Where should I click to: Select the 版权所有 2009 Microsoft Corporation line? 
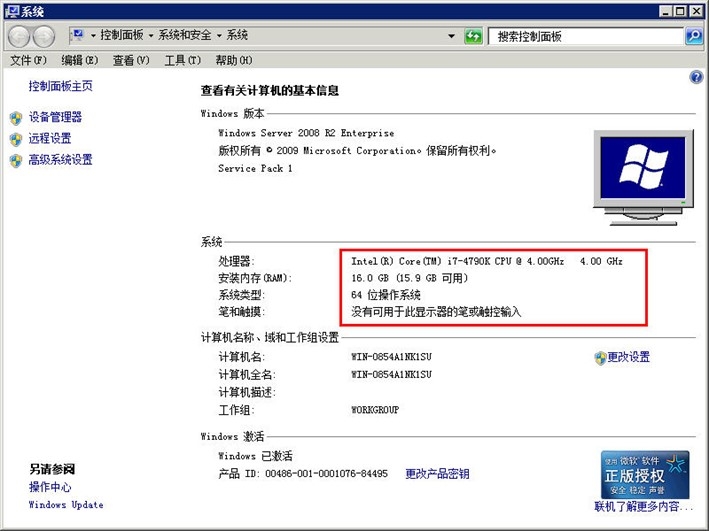(x=357, y=151)
